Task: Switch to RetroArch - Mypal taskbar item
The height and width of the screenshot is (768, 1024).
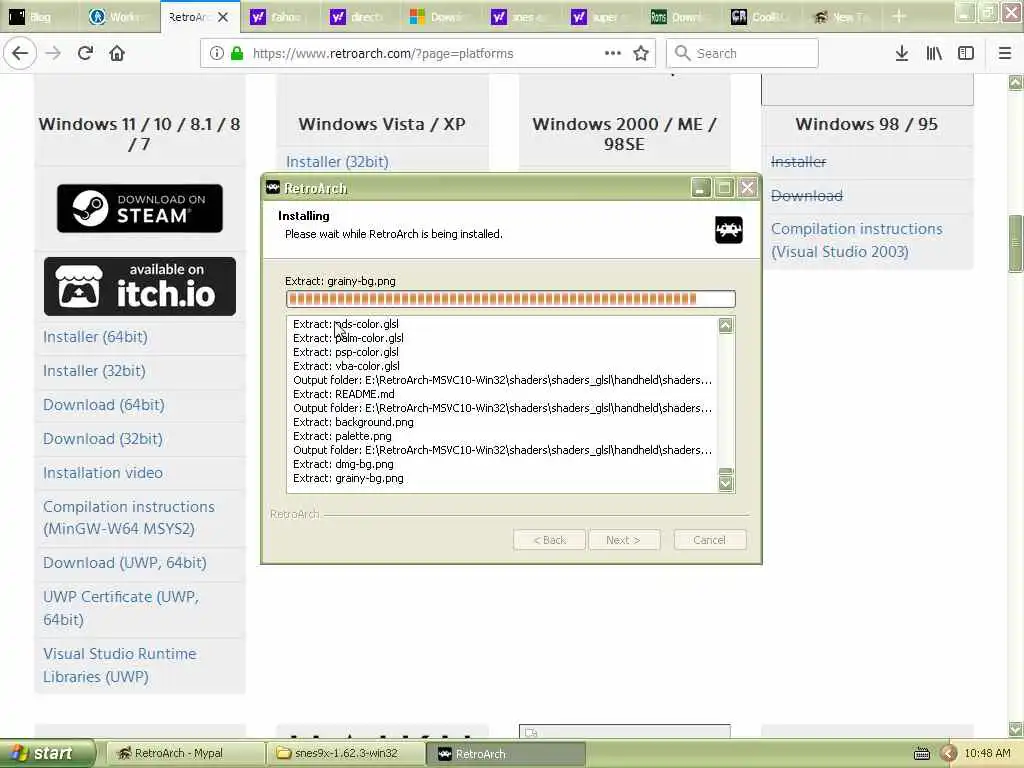Action: [x=184, y=754]
